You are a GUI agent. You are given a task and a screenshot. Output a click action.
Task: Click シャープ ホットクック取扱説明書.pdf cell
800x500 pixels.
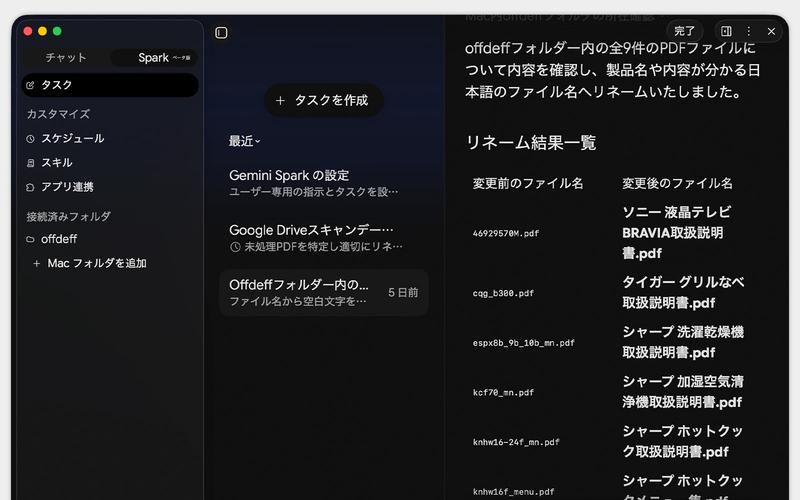pos(683,441)
